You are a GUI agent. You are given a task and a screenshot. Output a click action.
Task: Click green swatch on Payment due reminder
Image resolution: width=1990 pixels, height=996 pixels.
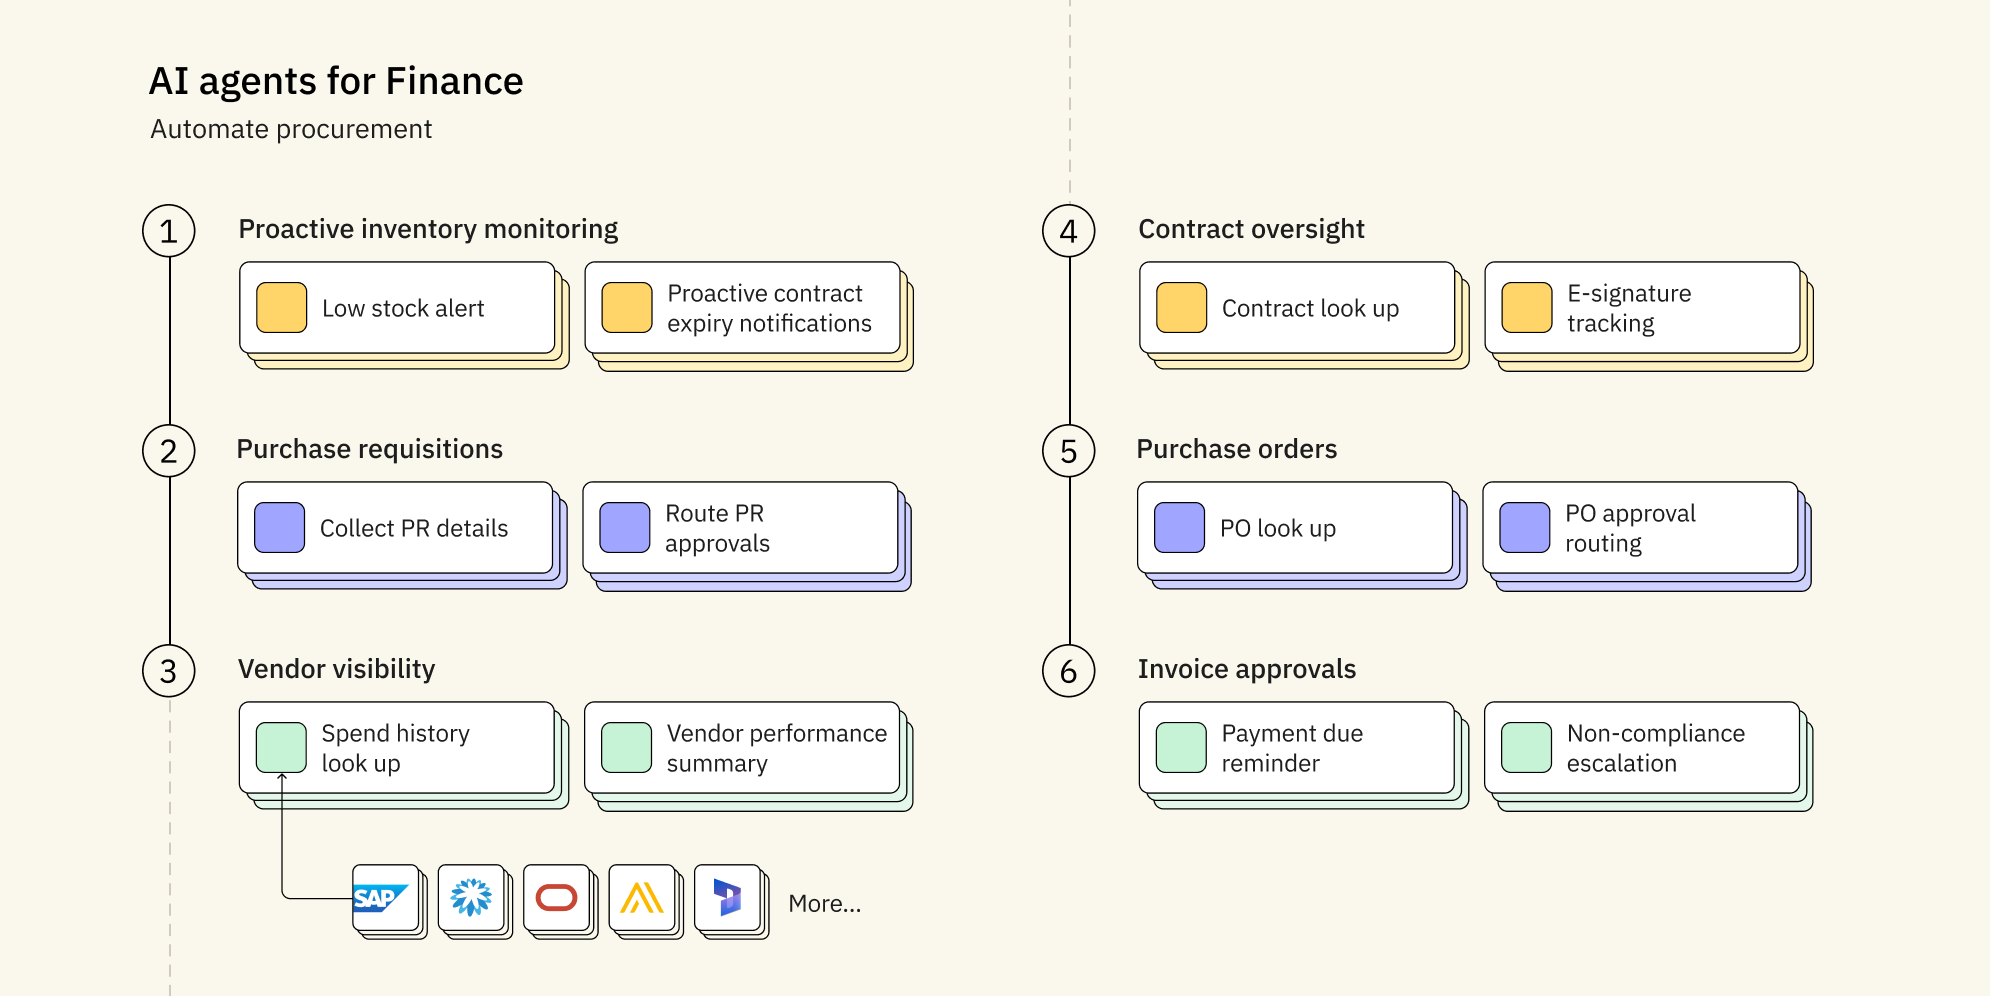(x=1181, y=748)
